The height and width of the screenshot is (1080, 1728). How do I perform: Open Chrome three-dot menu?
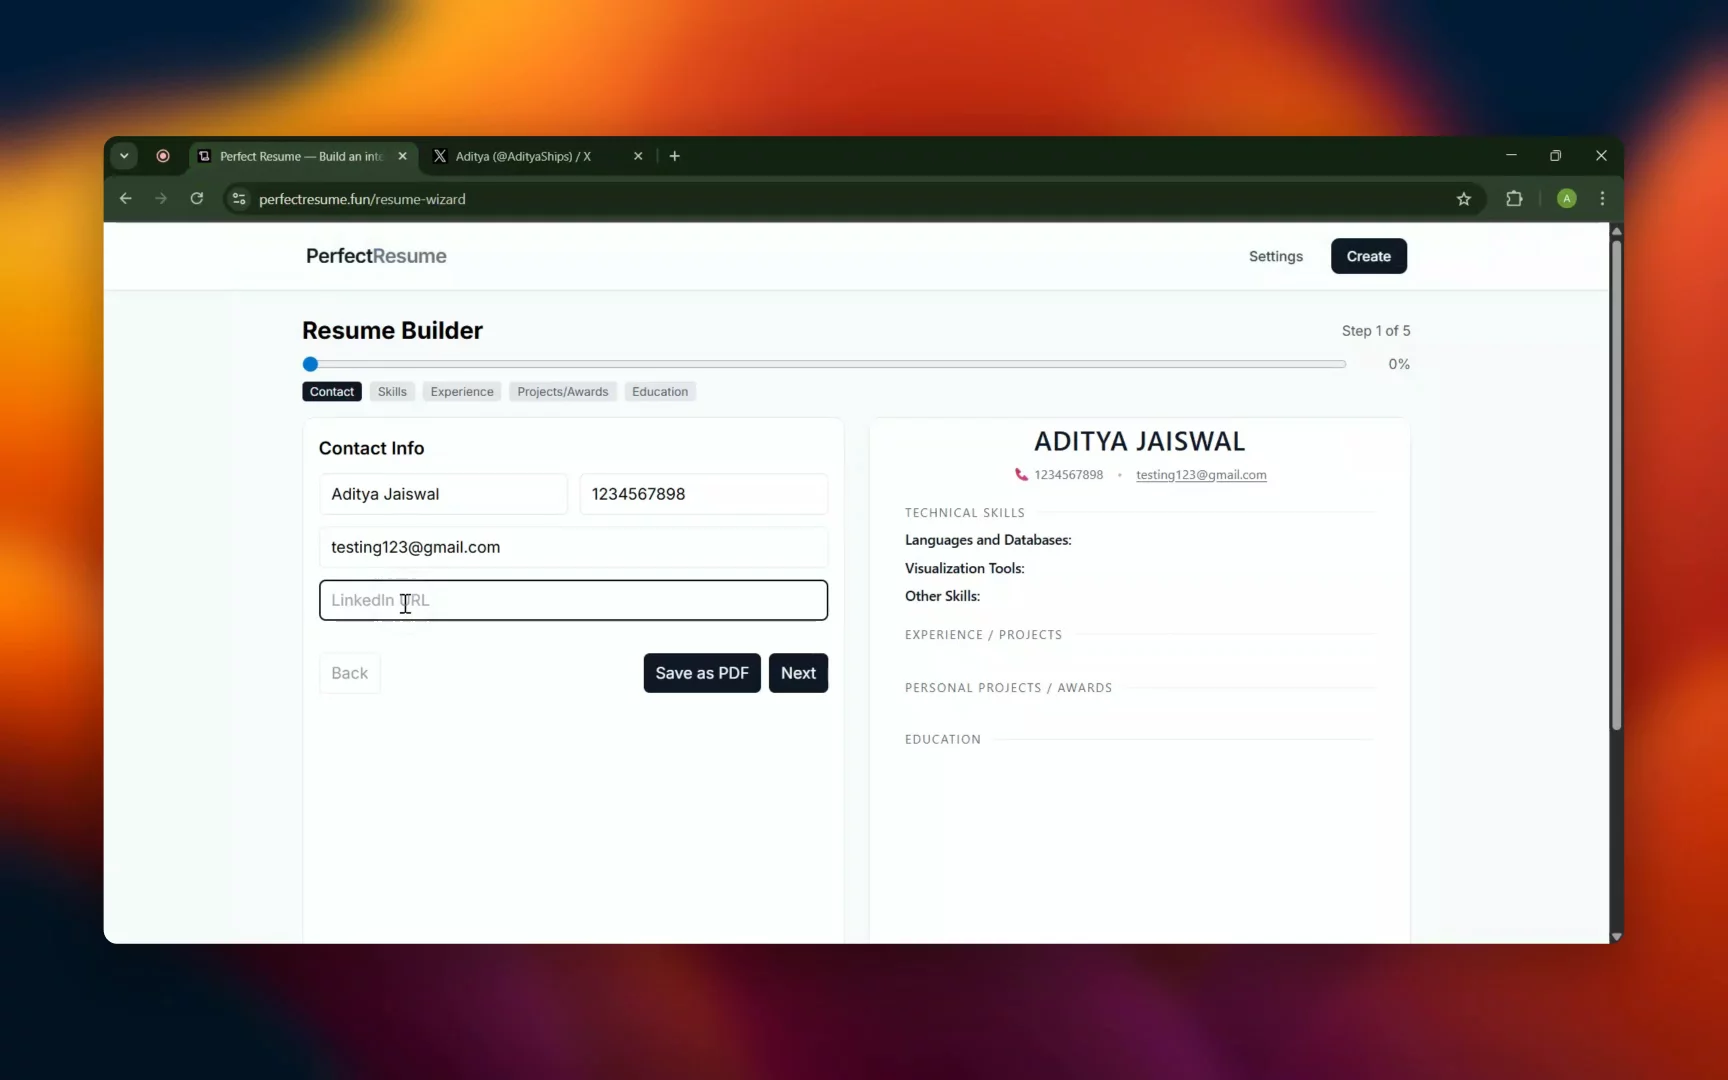1602,199
